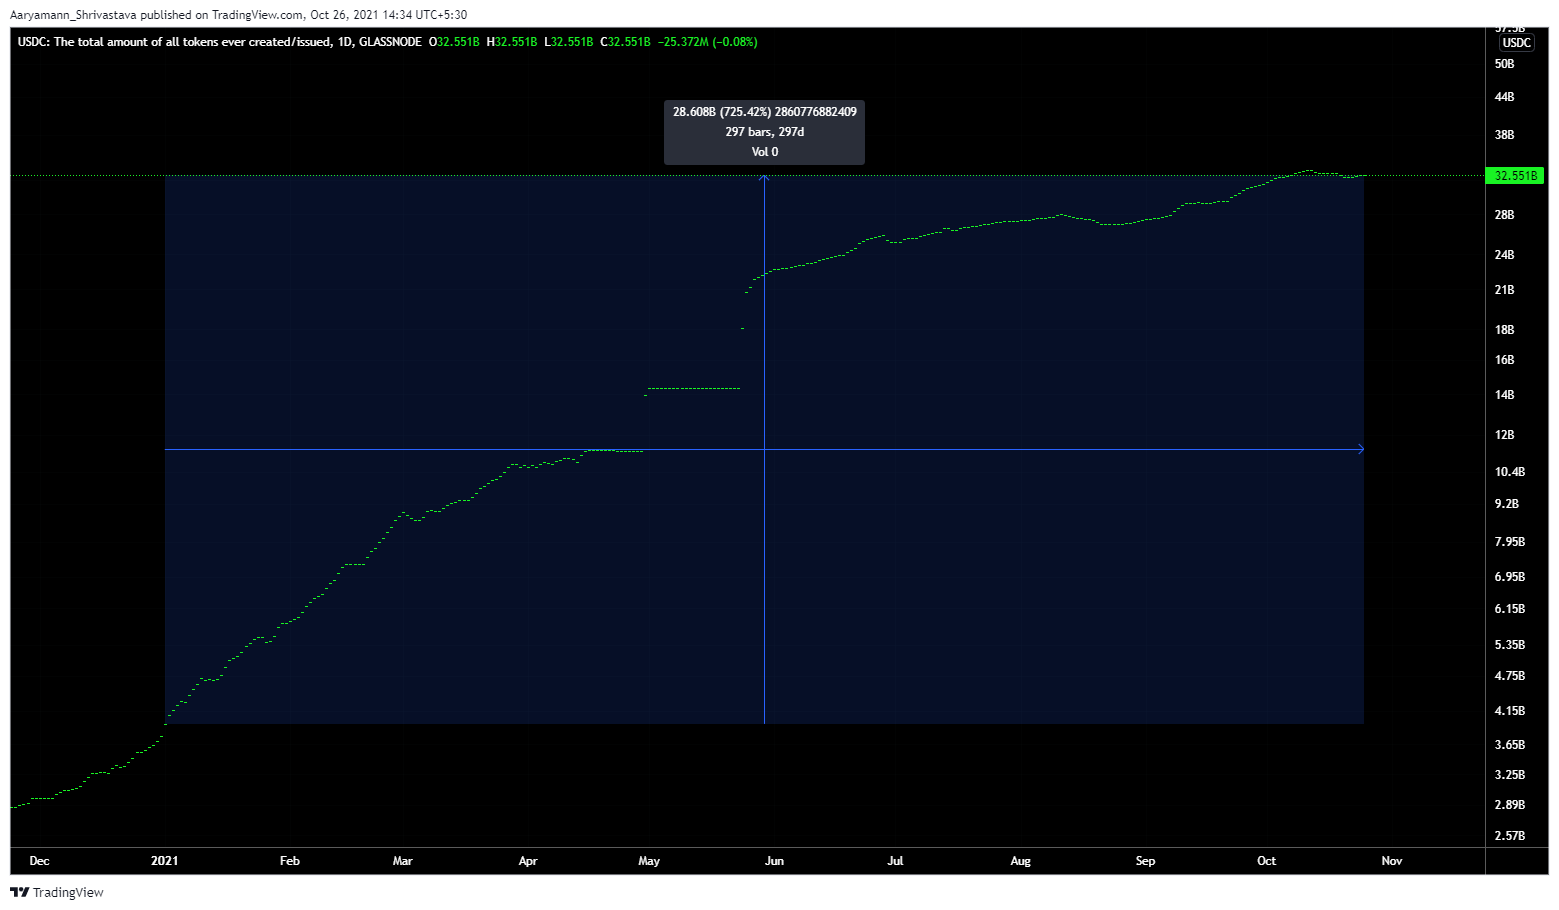Click the 3.25B price axis label
The image size is (1559, 910).
coord(1510,775)
